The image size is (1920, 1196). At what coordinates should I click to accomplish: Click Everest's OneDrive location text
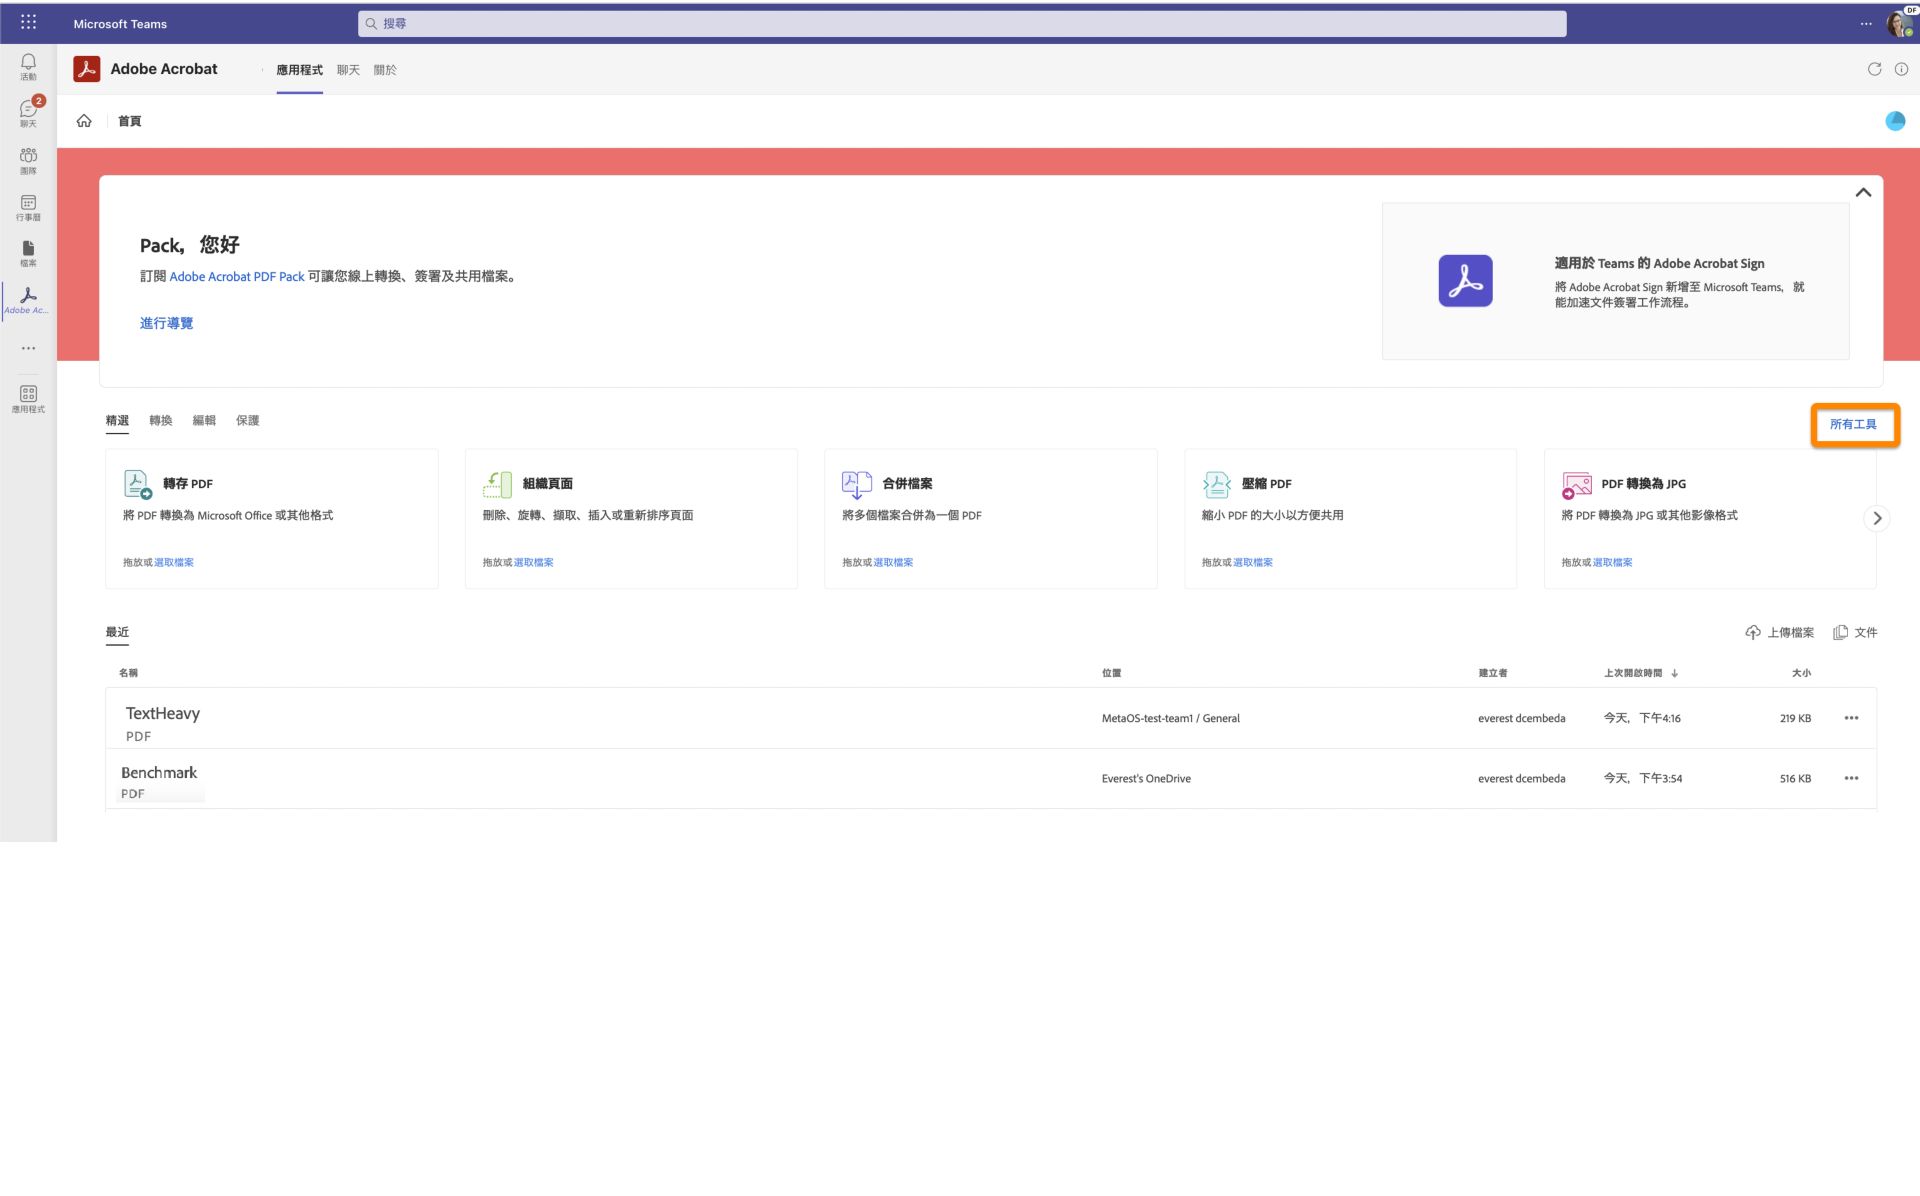click(x=1146, y=778)
